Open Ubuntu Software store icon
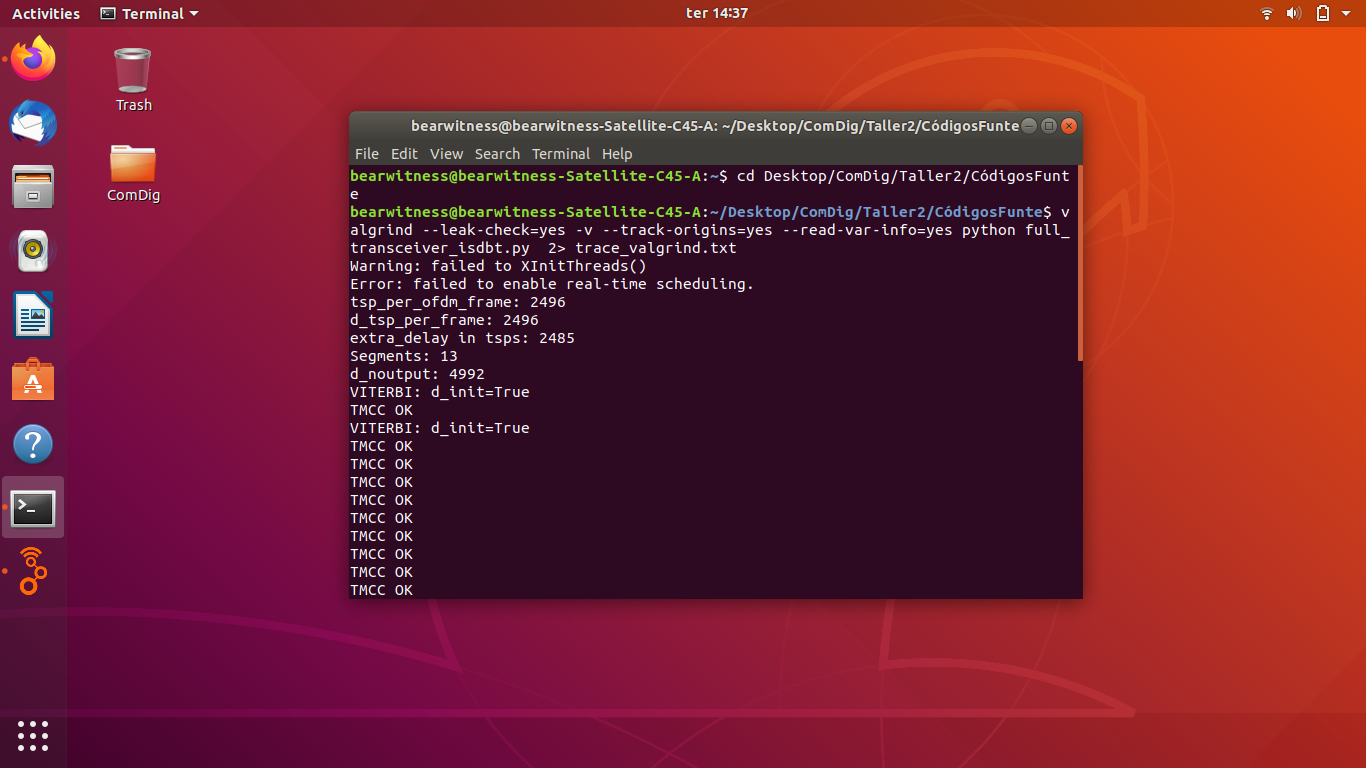The width and height of the screenshot is (1366, 768). [x=33, y=380]
